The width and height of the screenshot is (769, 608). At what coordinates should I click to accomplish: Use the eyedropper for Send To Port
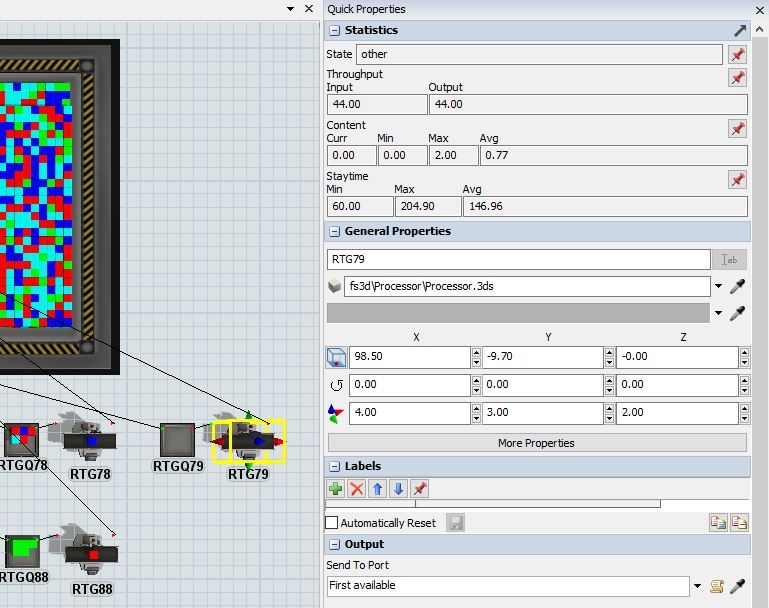point(738,585)
